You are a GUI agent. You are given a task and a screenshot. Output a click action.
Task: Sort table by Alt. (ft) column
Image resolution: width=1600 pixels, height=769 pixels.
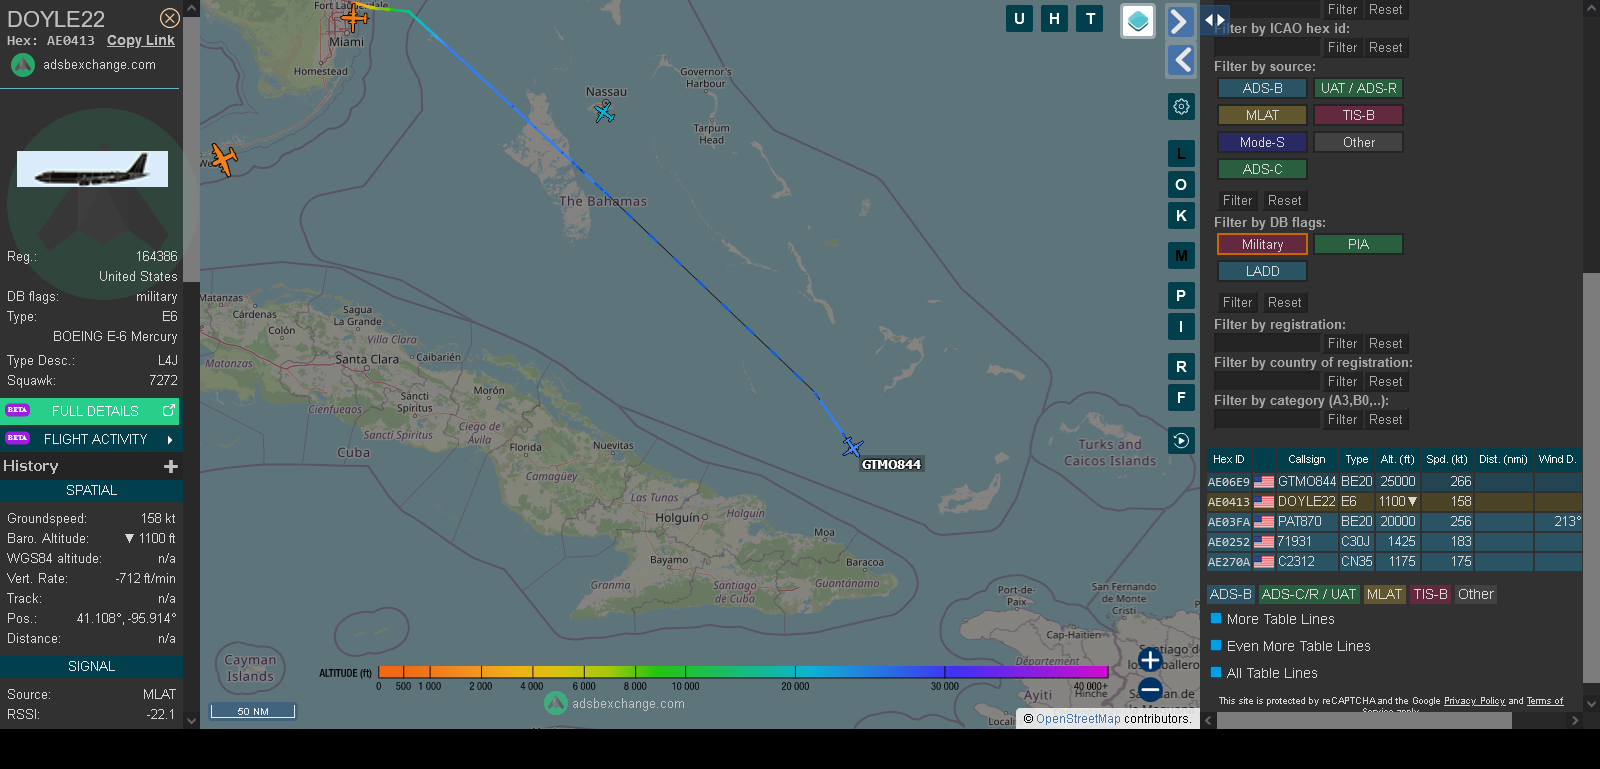pos(1397,459)
